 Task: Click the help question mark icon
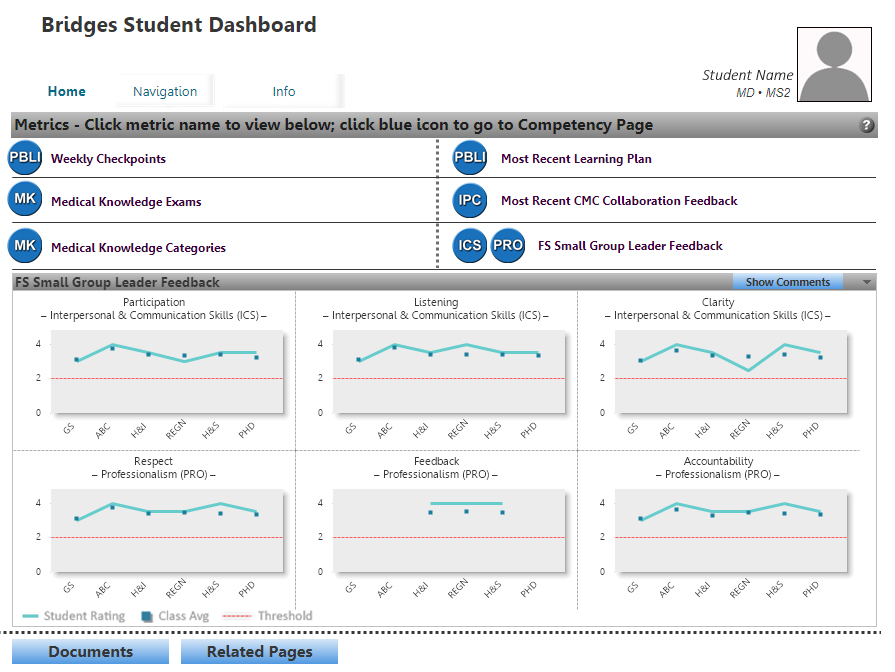[866, 125]
